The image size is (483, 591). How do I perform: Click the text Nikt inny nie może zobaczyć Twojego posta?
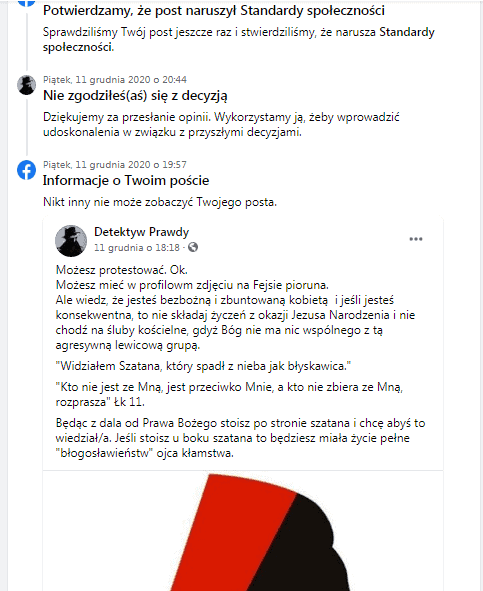tap(160, 202)
